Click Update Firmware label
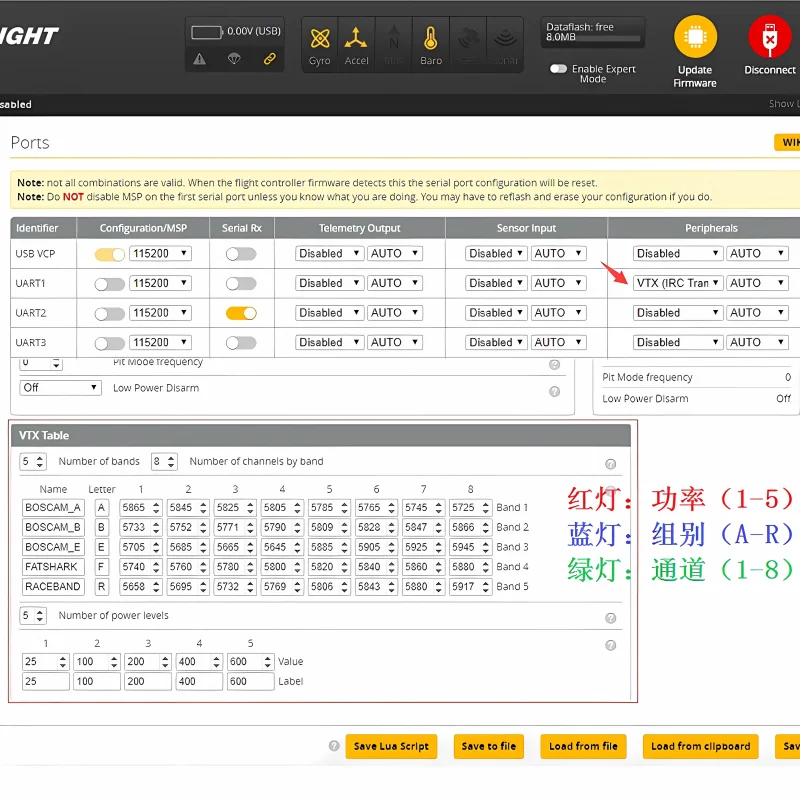Image resolution: width=800 pixels, height=800 pixels. (x=695, y=77)
